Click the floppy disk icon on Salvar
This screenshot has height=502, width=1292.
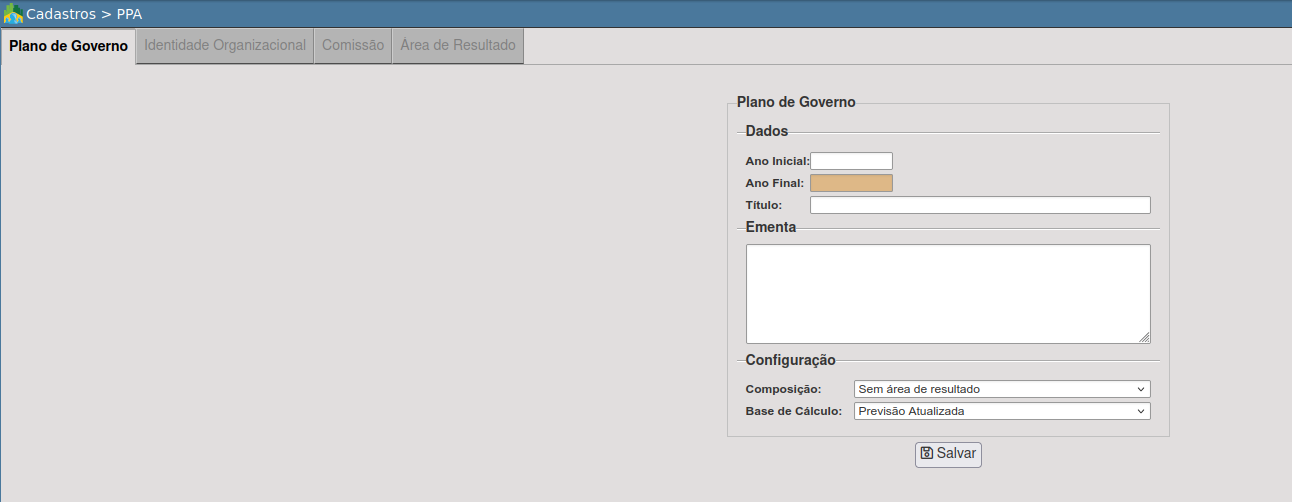click(x=926, y=453)
